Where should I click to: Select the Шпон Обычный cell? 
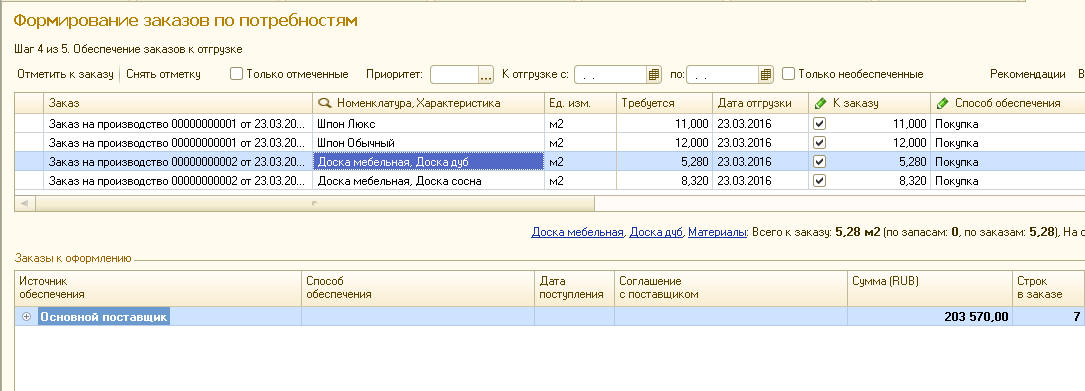click(428, 143)
